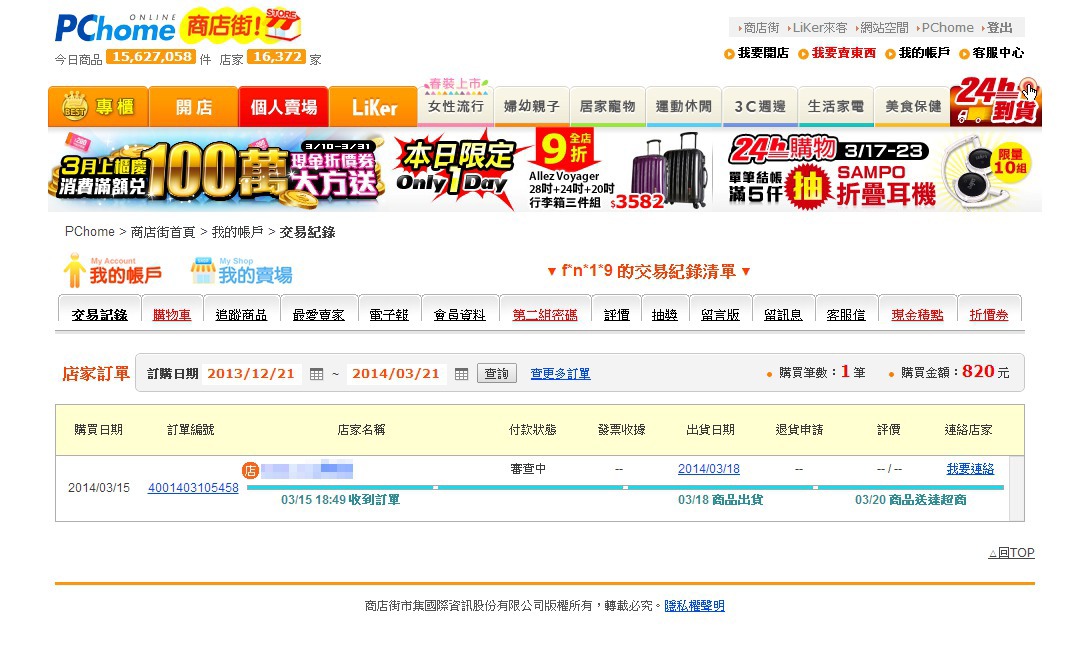The image size is (1077, 646).
Task: Switch to the 第二組密碼 tab
Action: pyautogui.click(x=545, y=314)
